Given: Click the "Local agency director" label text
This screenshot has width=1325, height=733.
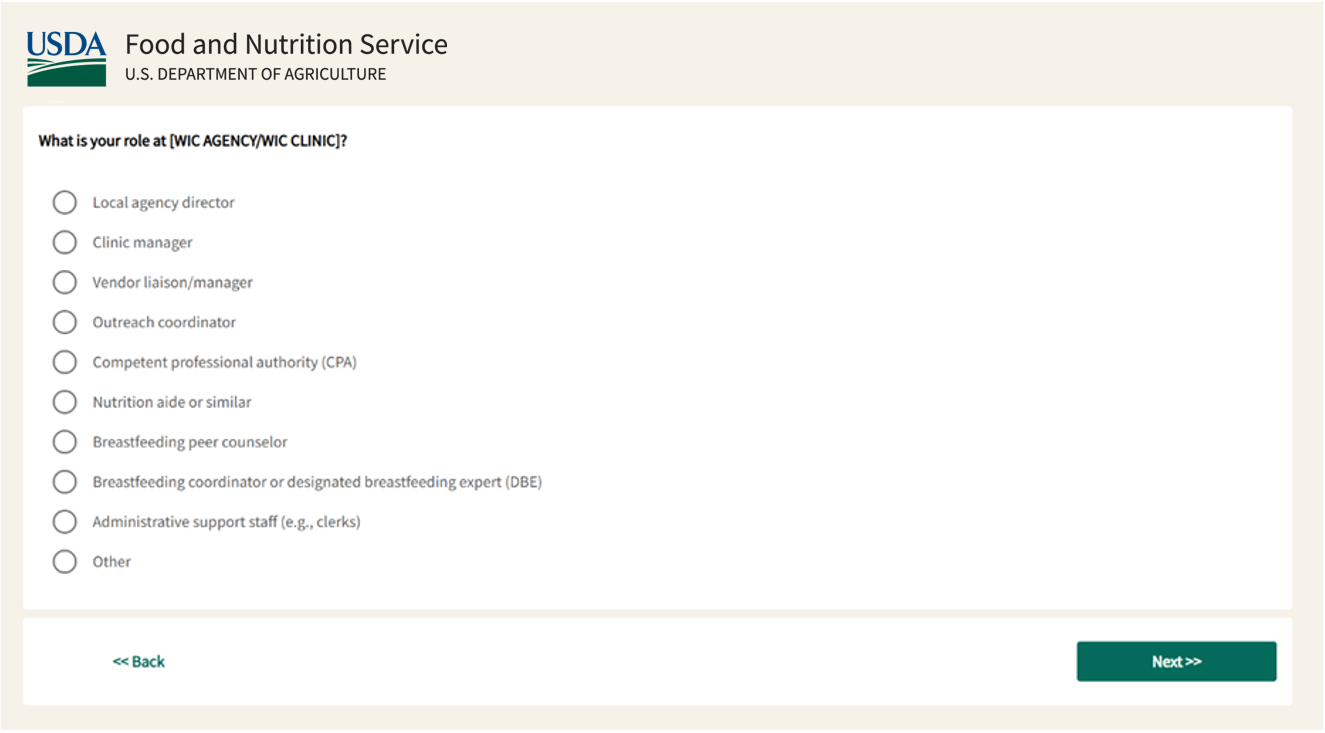Looking at the screenshot, I should click(163, 203).
